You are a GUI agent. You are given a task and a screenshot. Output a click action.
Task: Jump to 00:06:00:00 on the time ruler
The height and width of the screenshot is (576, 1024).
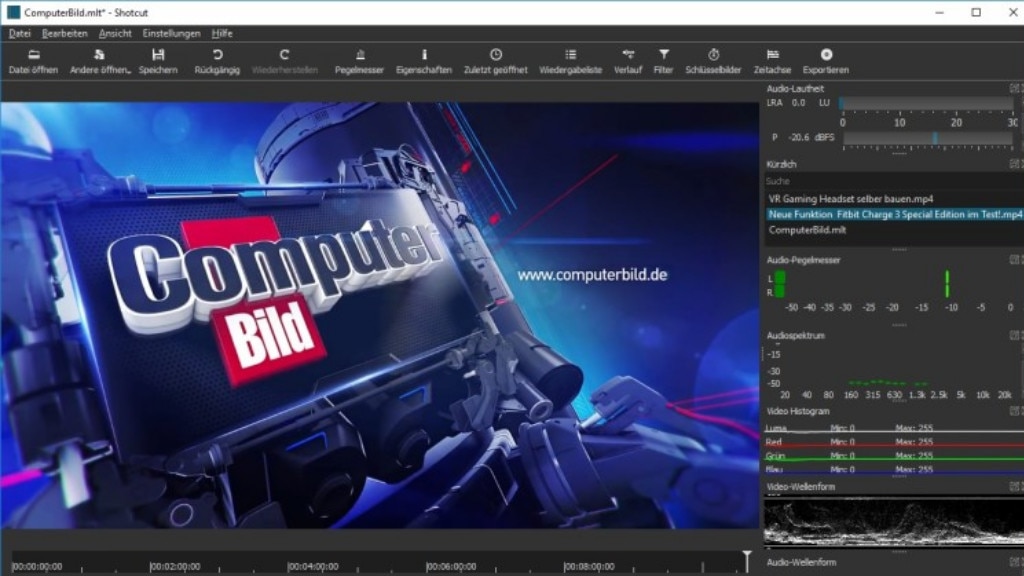pyautogui.click(x=451, y=566)
